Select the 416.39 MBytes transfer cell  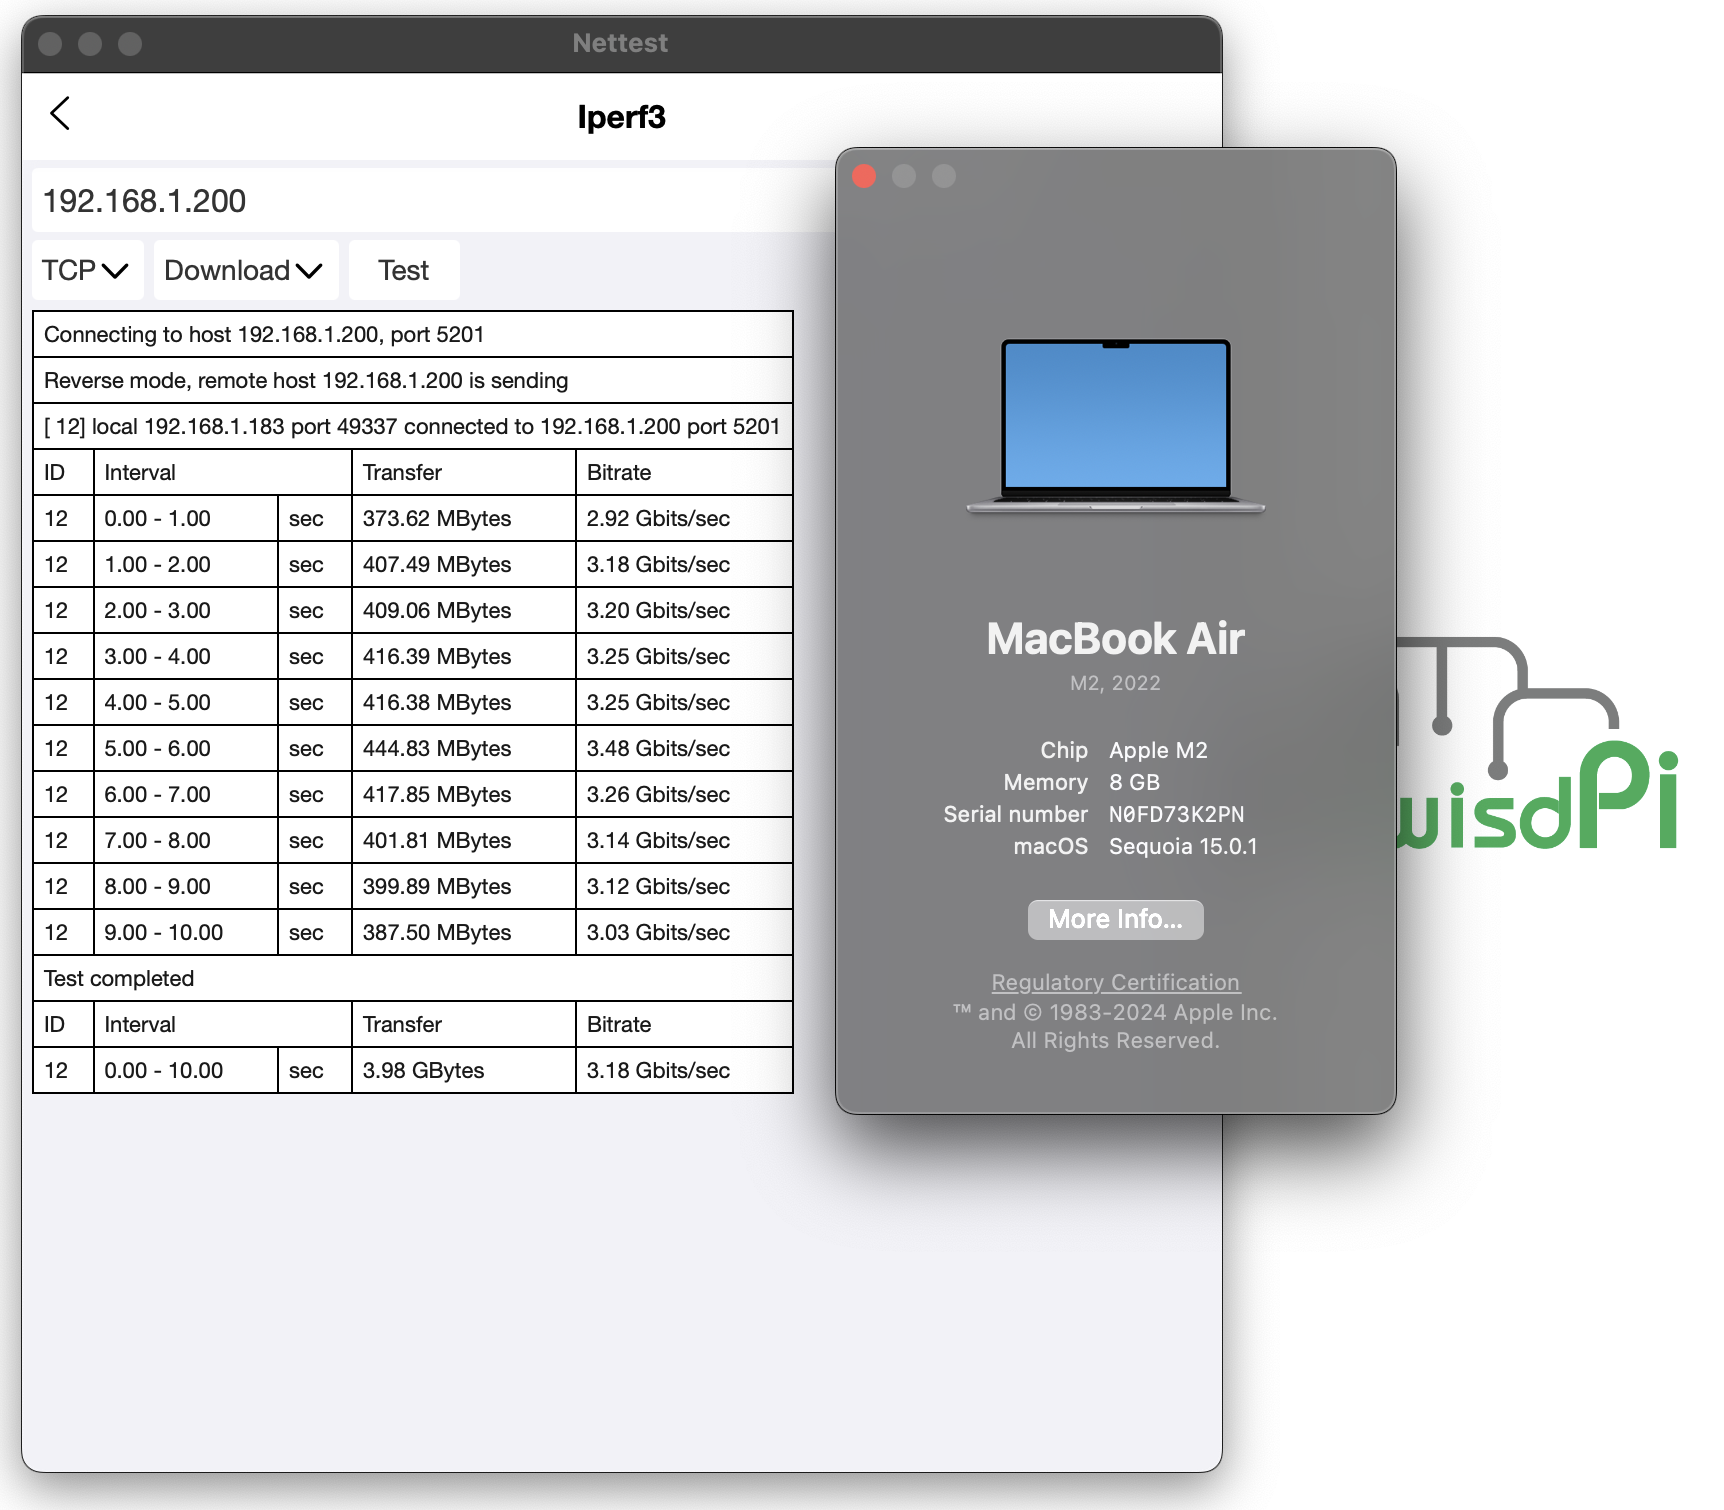464,656
